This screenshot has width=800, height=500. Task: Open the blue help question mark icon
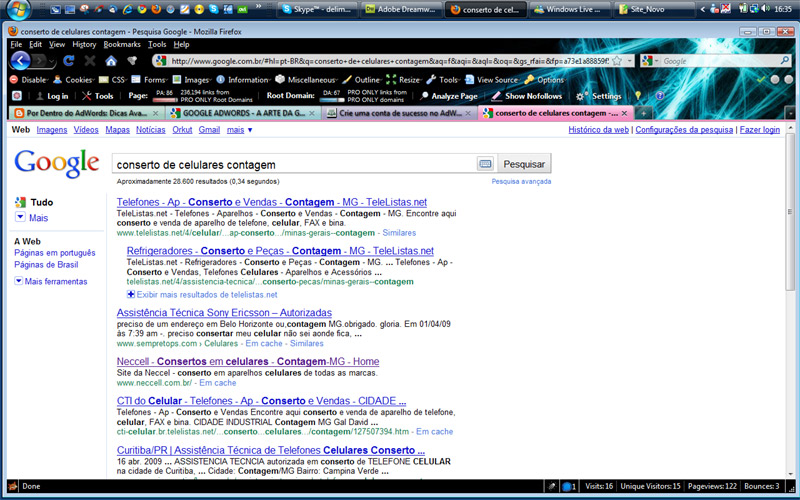[x=660, y=95]
